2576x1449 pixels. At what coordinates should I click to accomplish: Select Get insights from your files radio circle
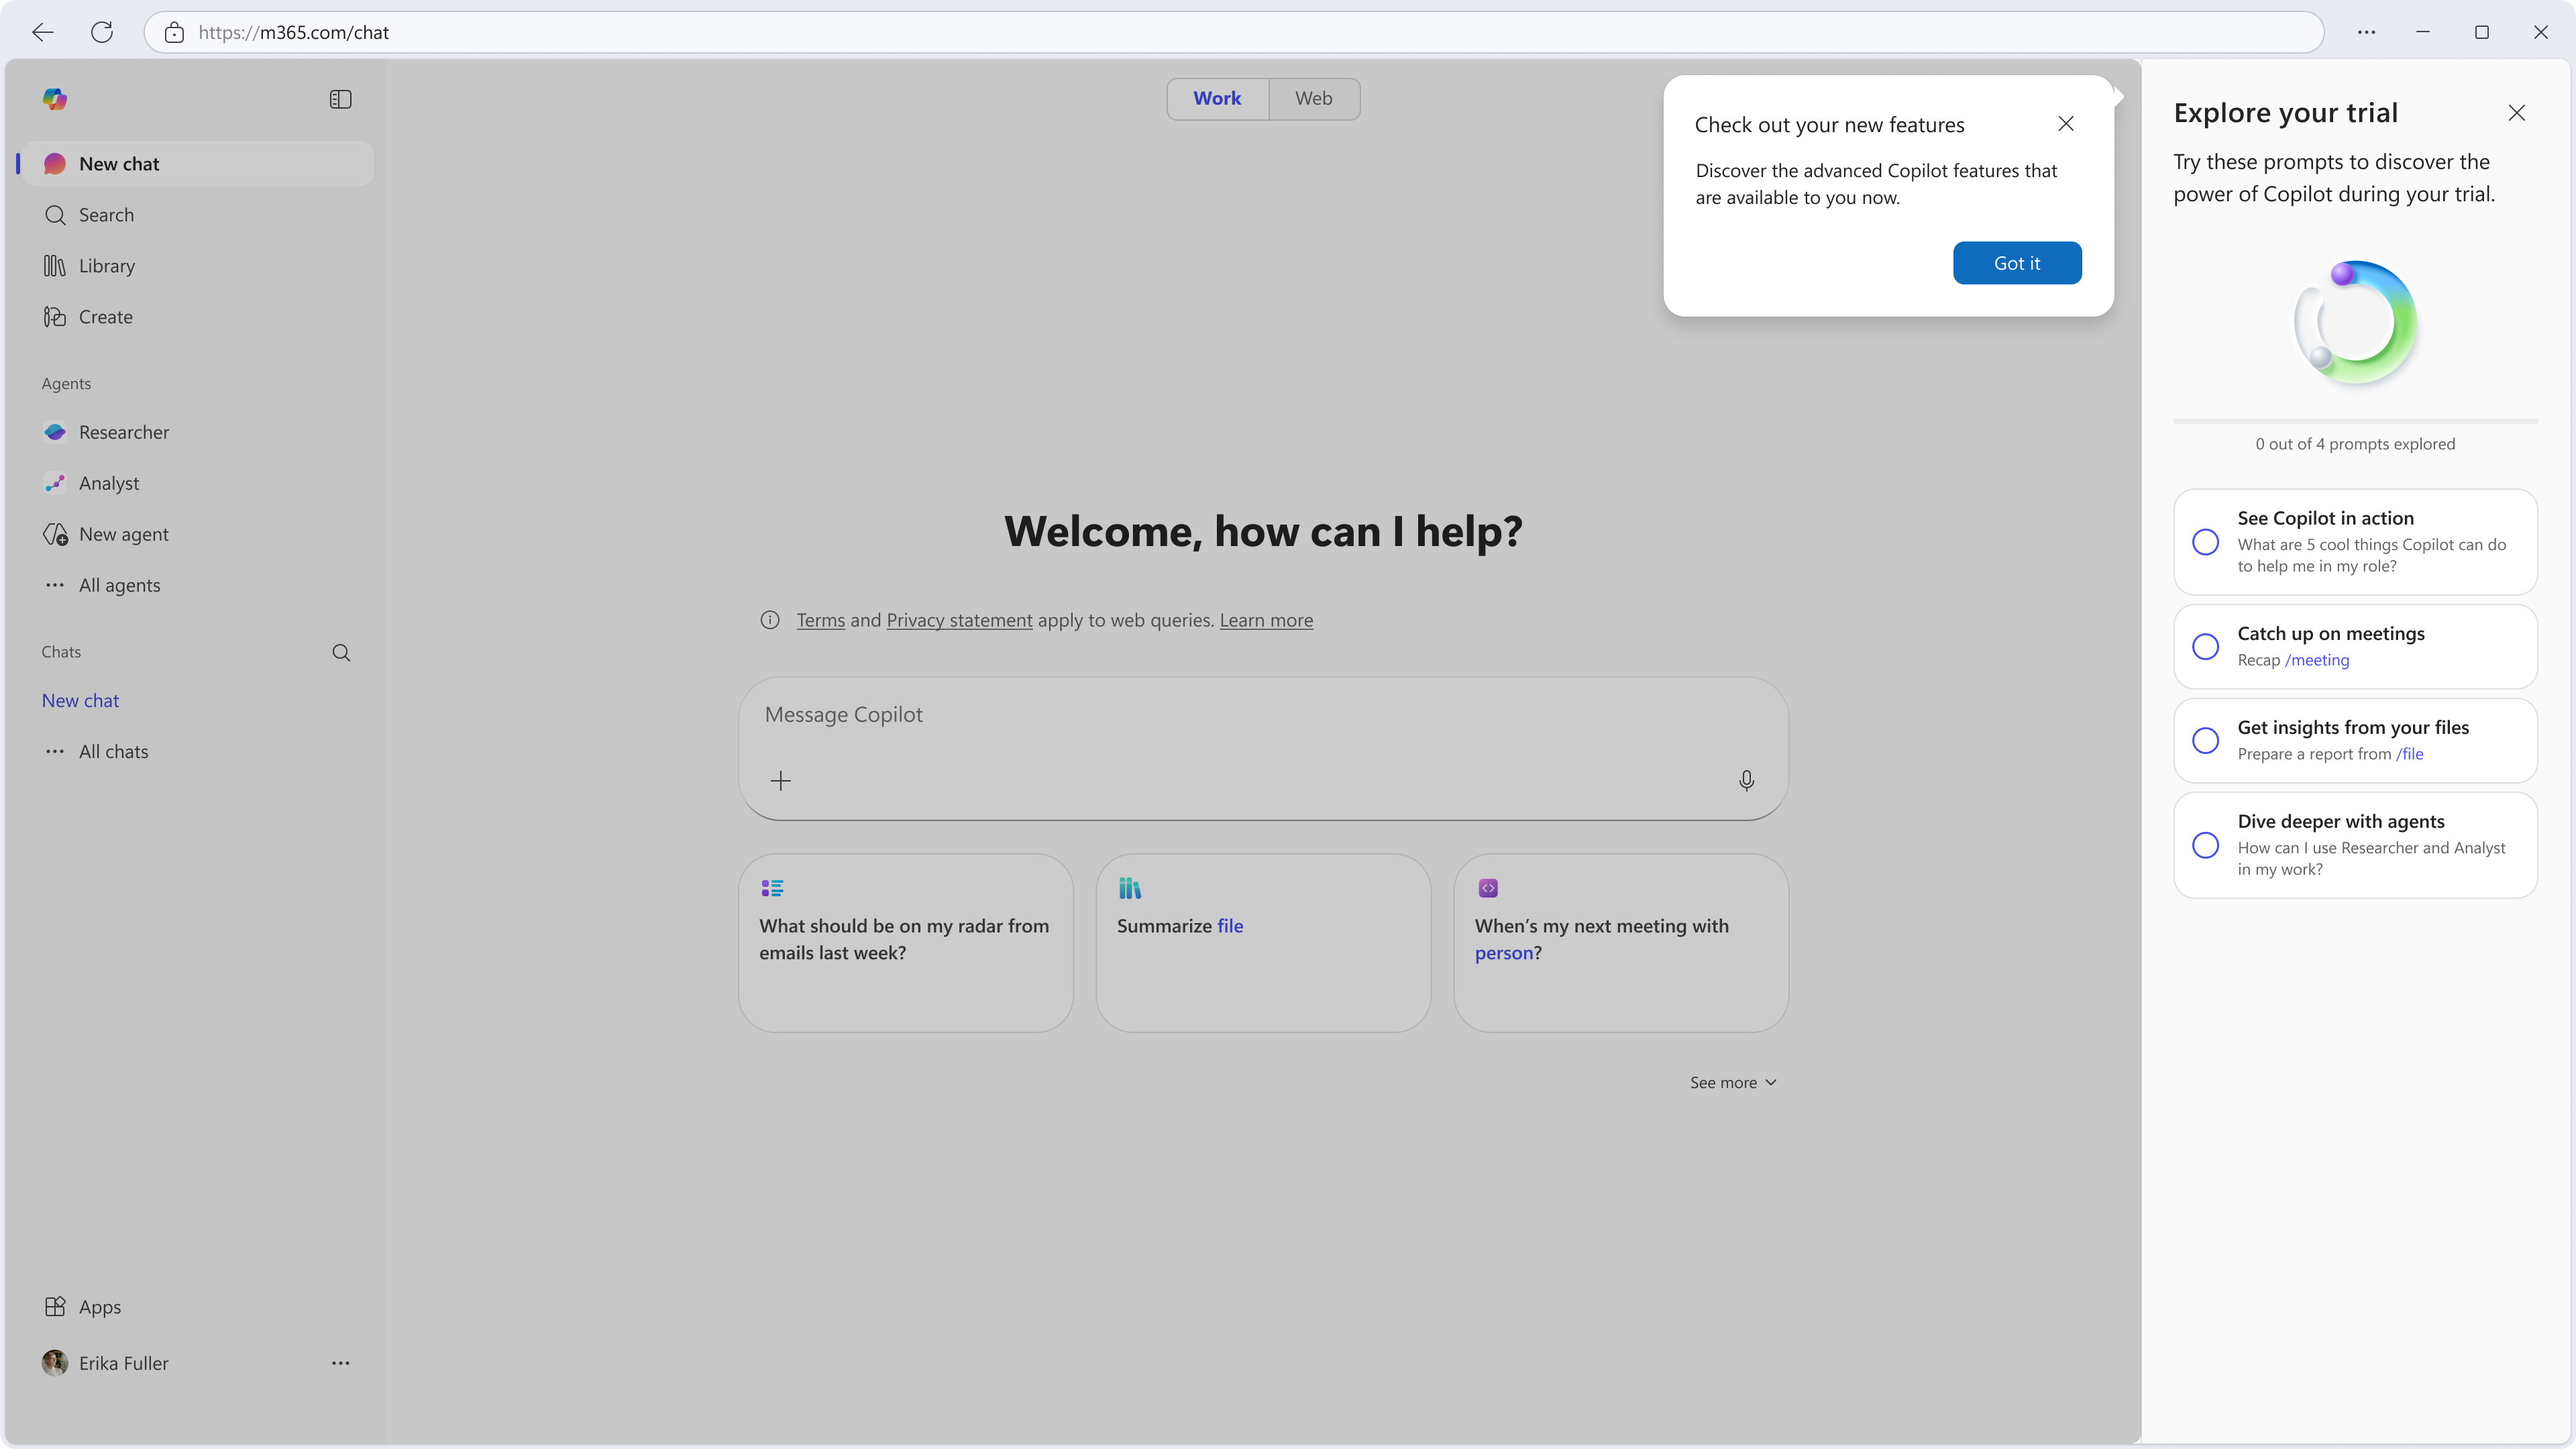2205,740
